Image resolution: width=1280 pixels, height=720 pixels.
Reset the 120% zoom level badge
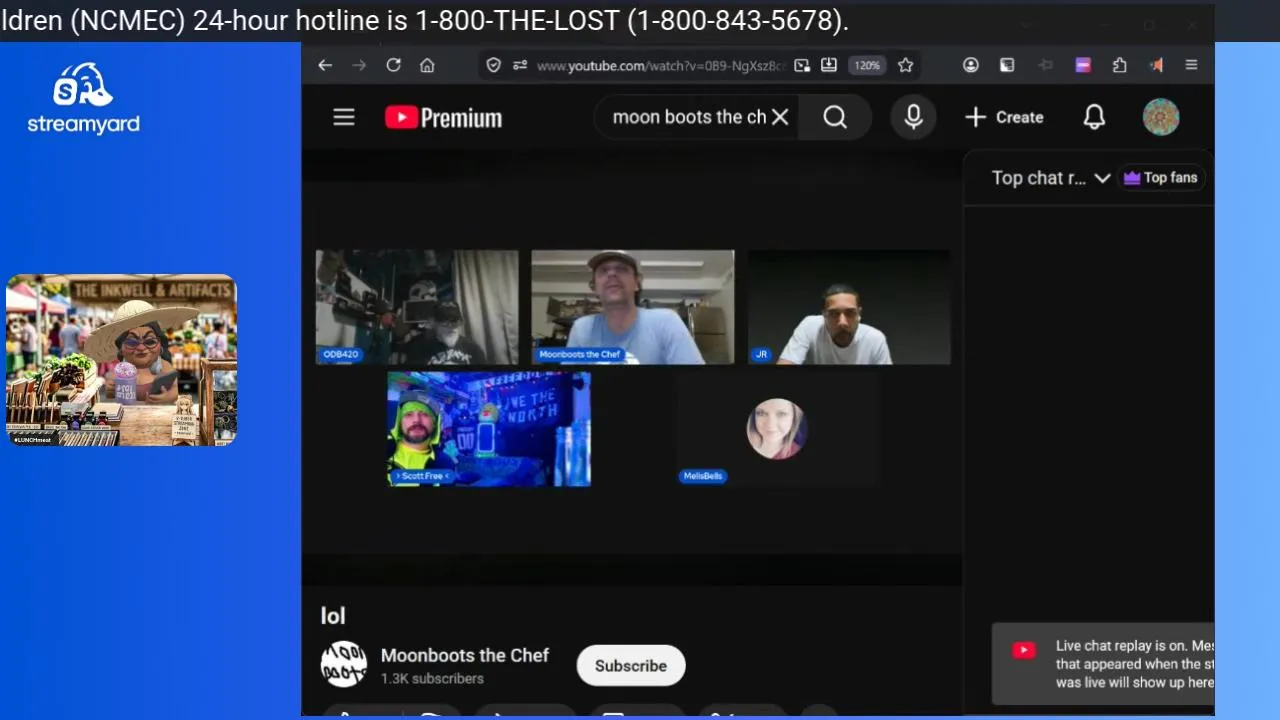pos(867,65)
